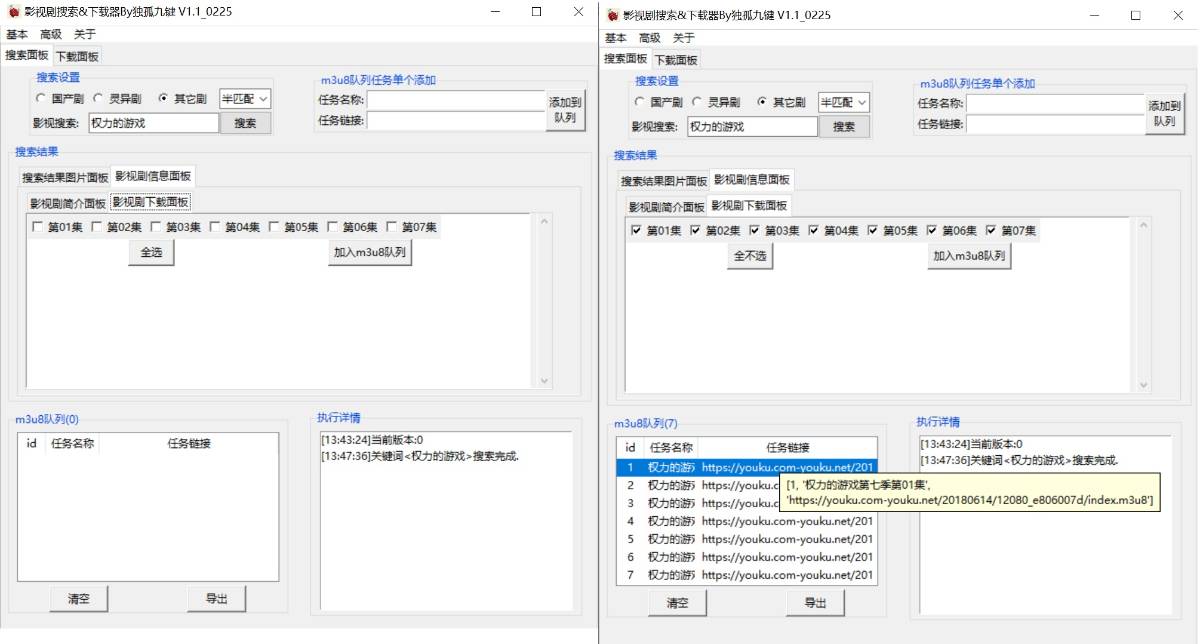The image size is (1200, 644).
Task: Open the 高级 menu in the right window
Action: [x=650, y=38]
